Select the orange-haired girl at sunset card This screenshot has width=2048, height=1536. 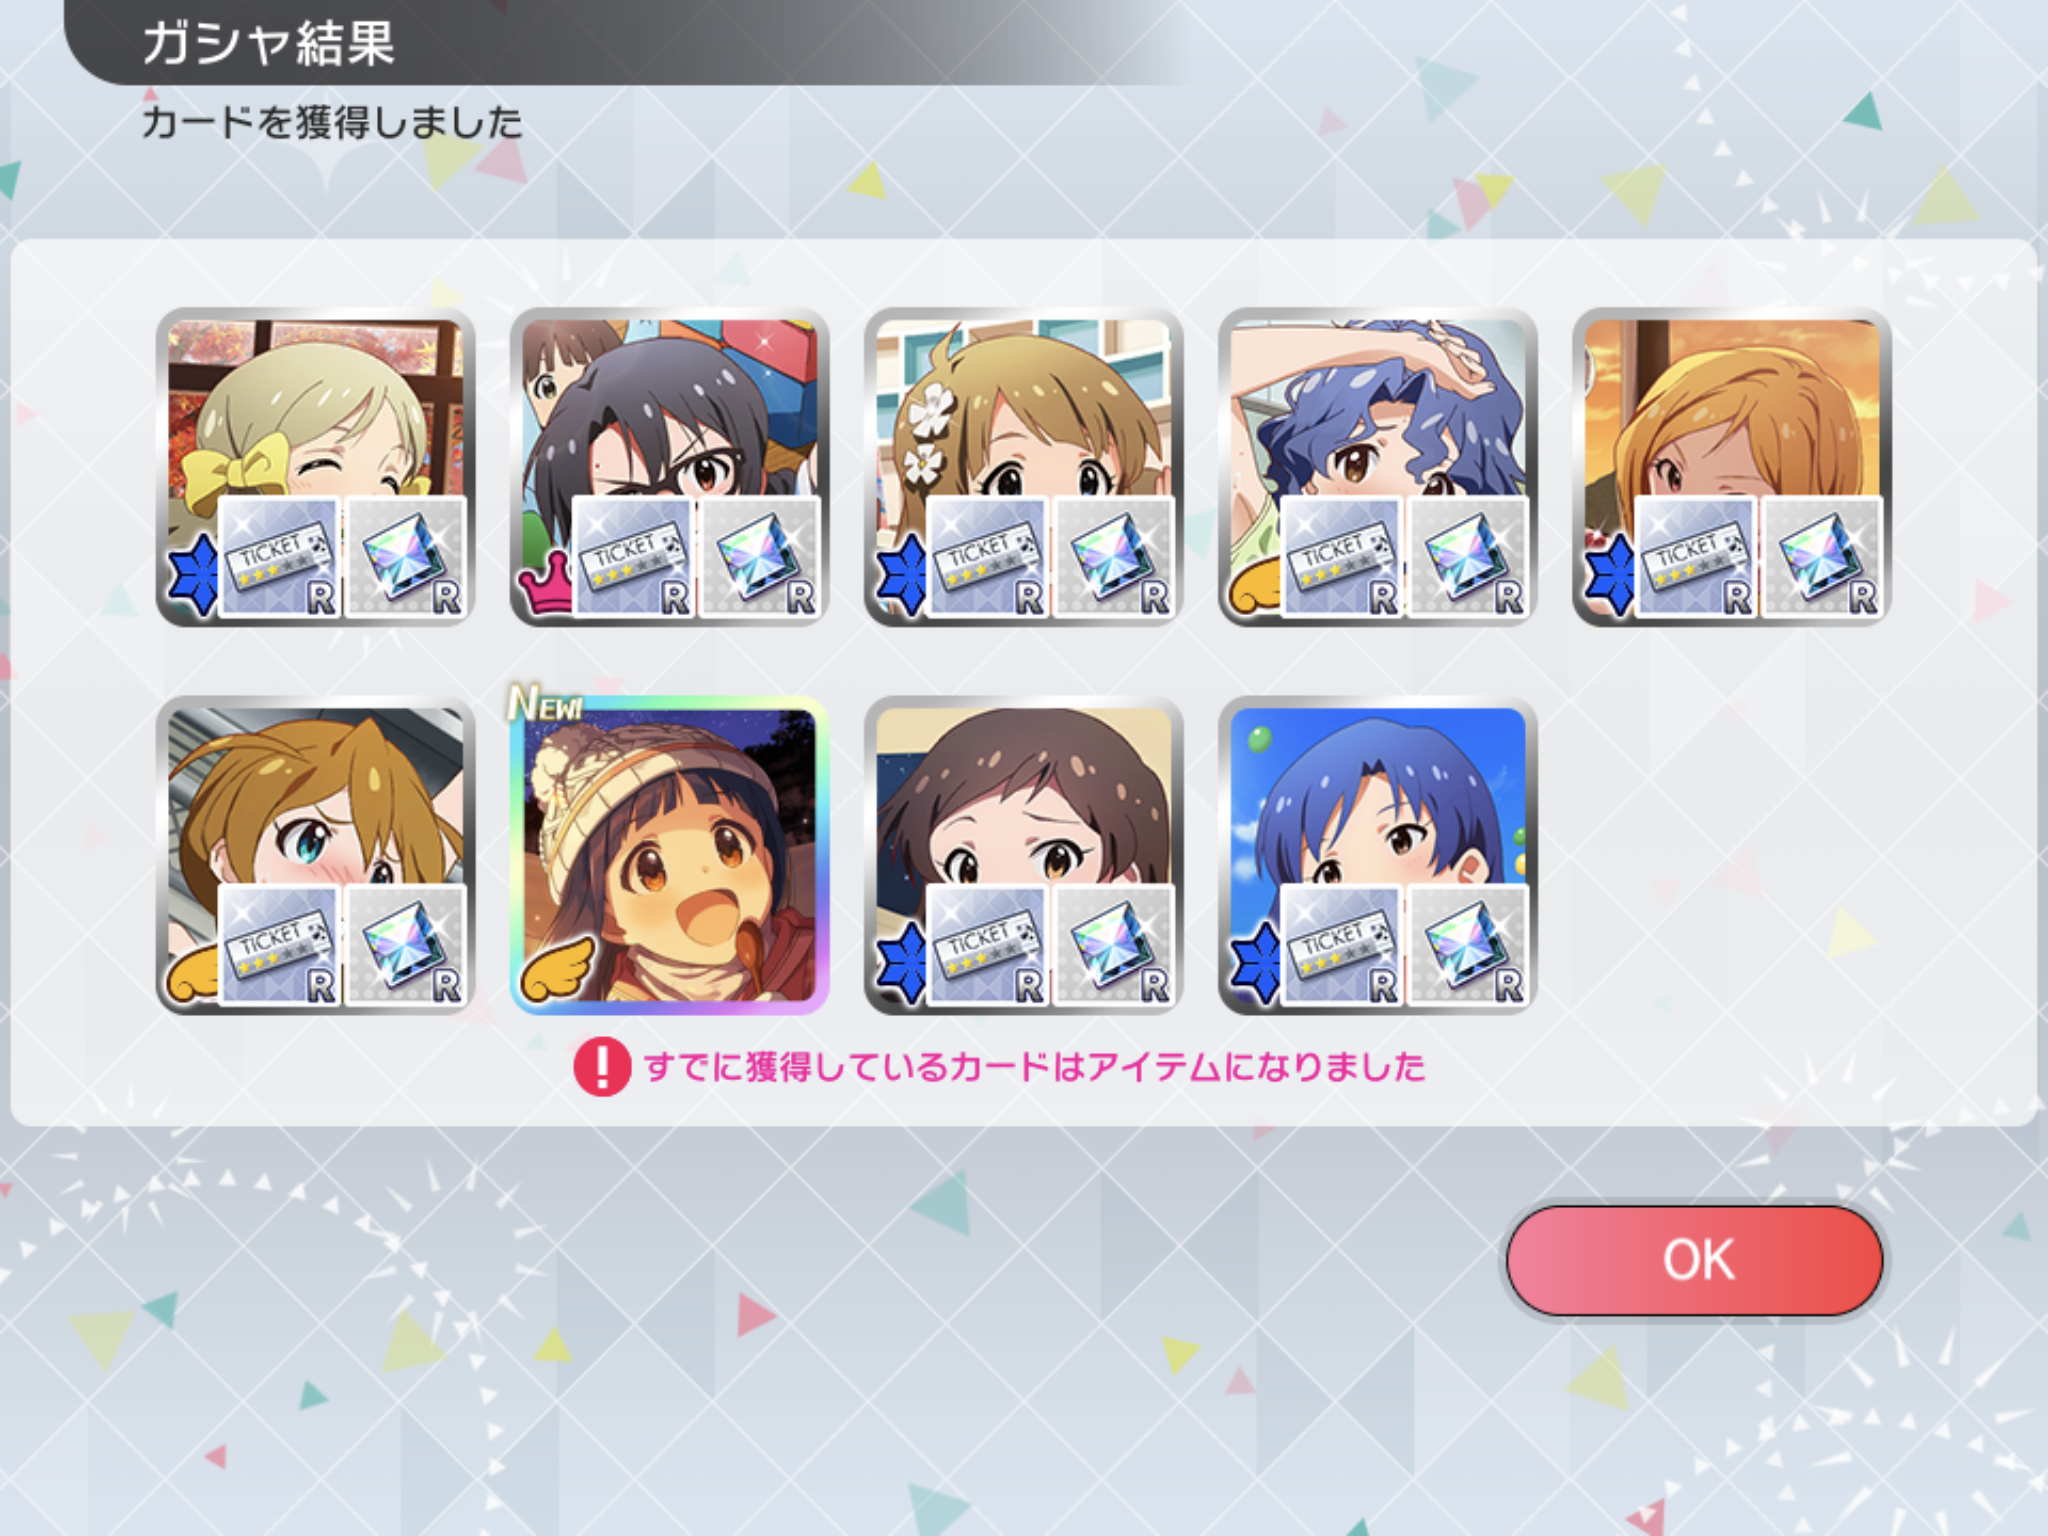pyautogui.click(x=1731, y=467)
